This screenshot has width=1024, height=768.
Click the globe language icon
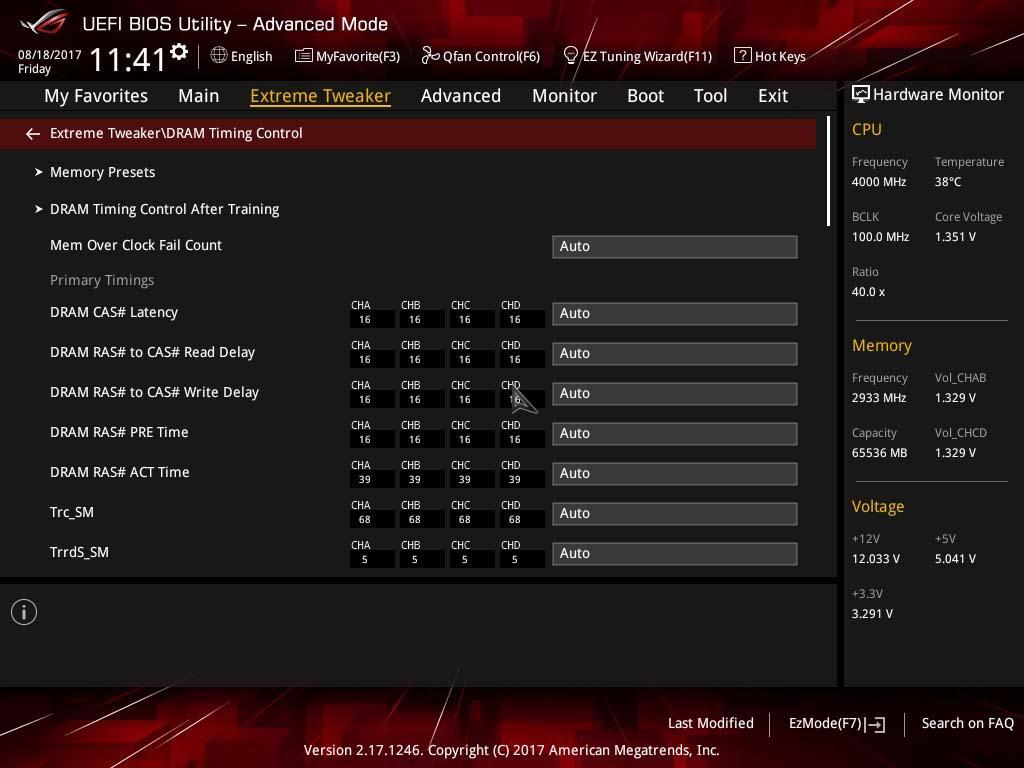(219, 56)
